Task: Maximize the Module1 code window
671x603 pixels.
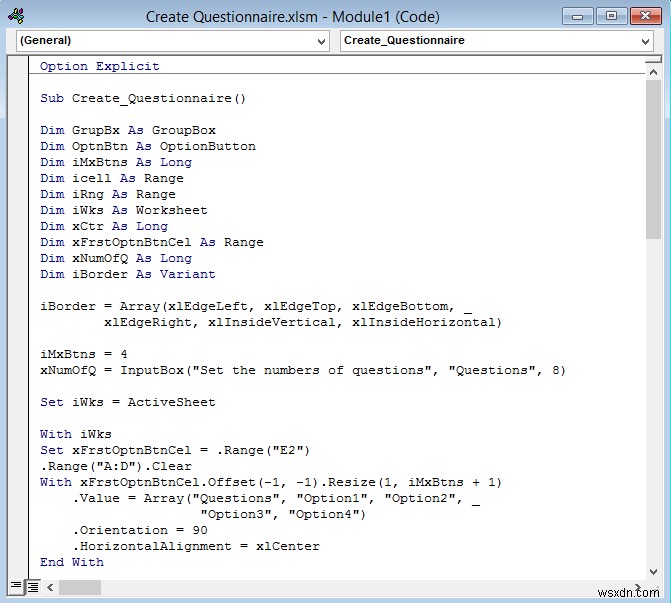Action: (x=612, y=16)
